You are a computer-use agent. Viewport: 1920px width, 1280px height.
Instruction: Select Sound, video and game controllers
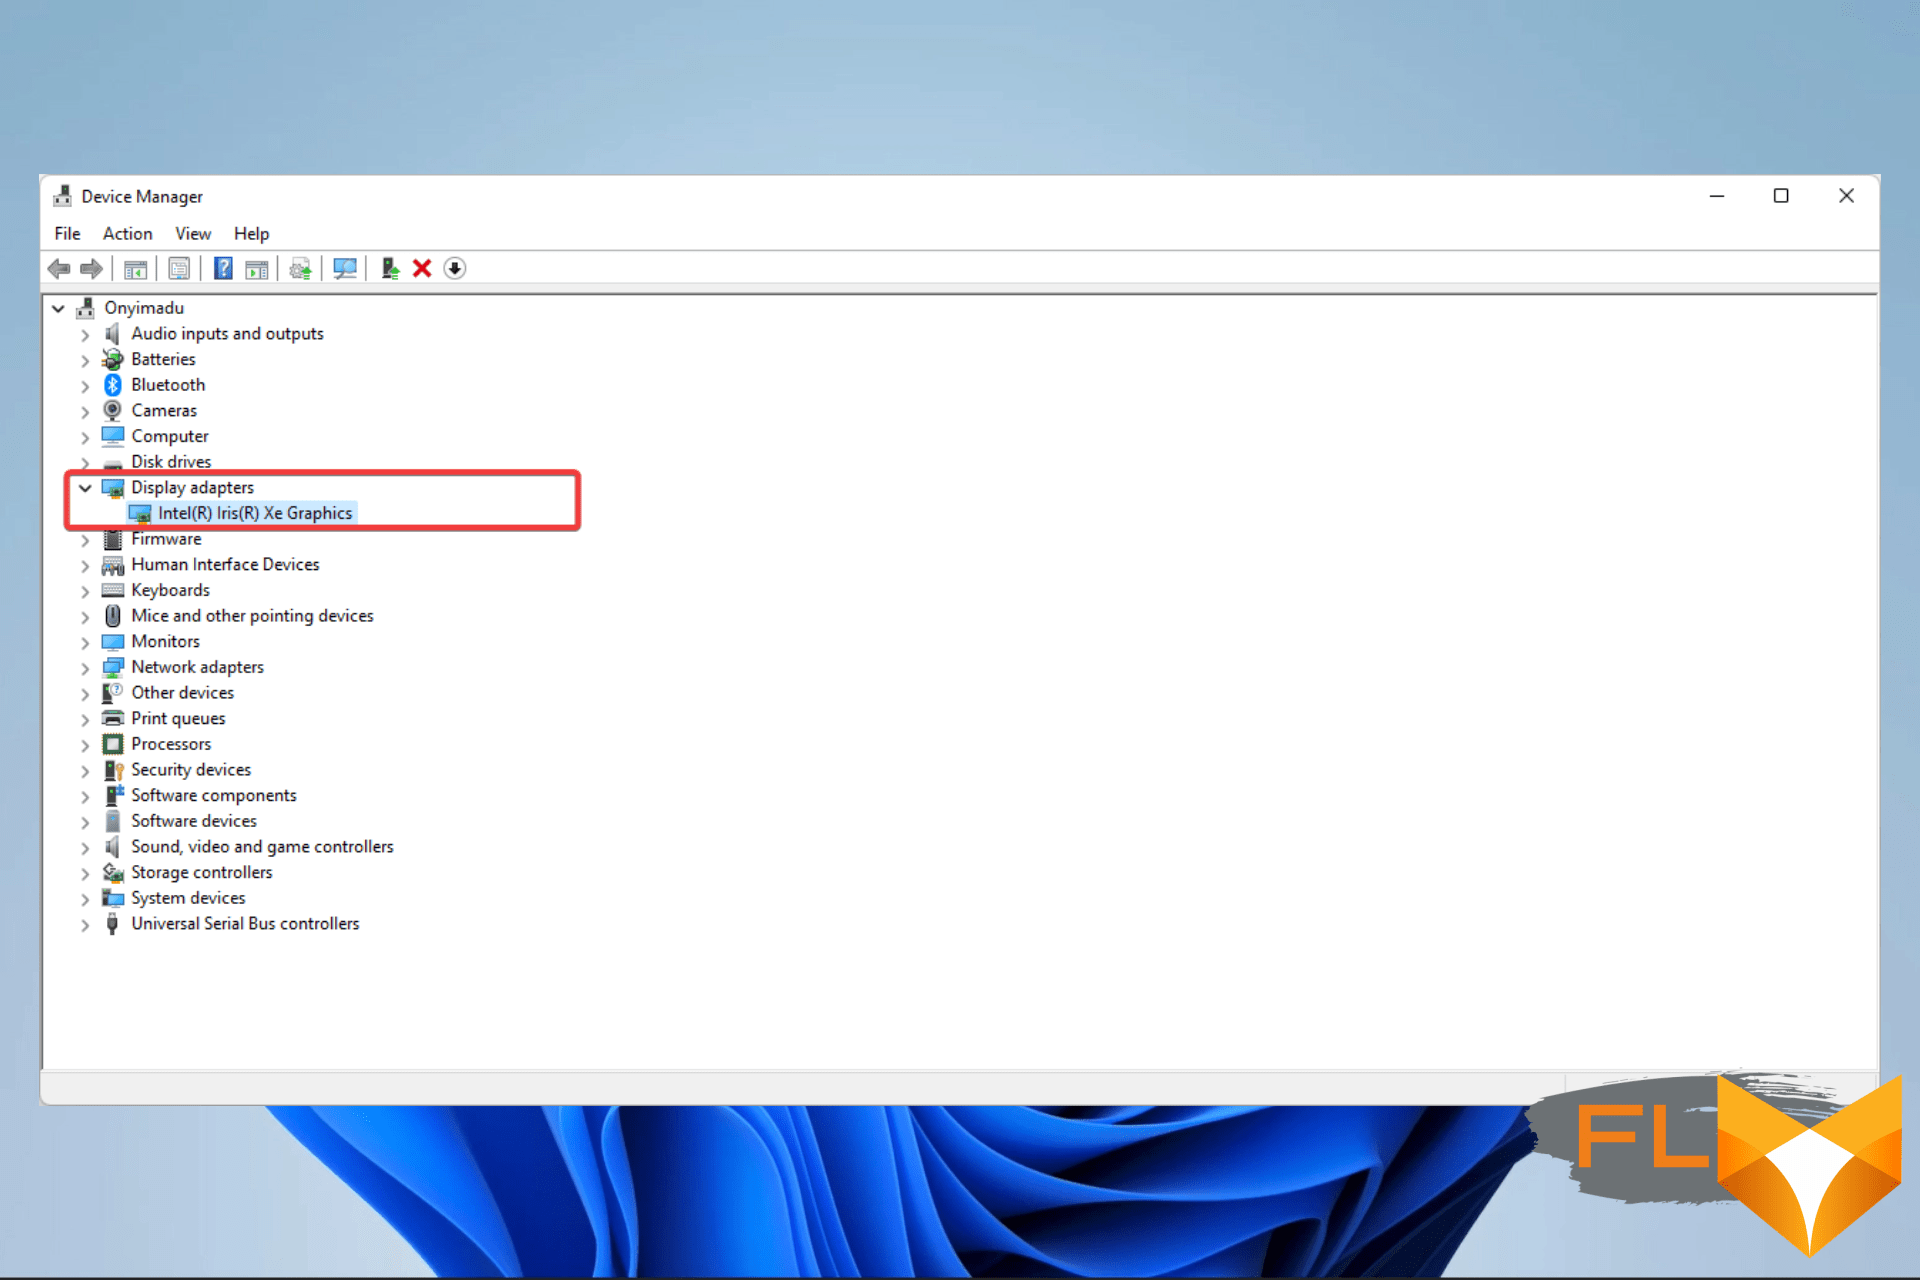[x=262, y=847]
